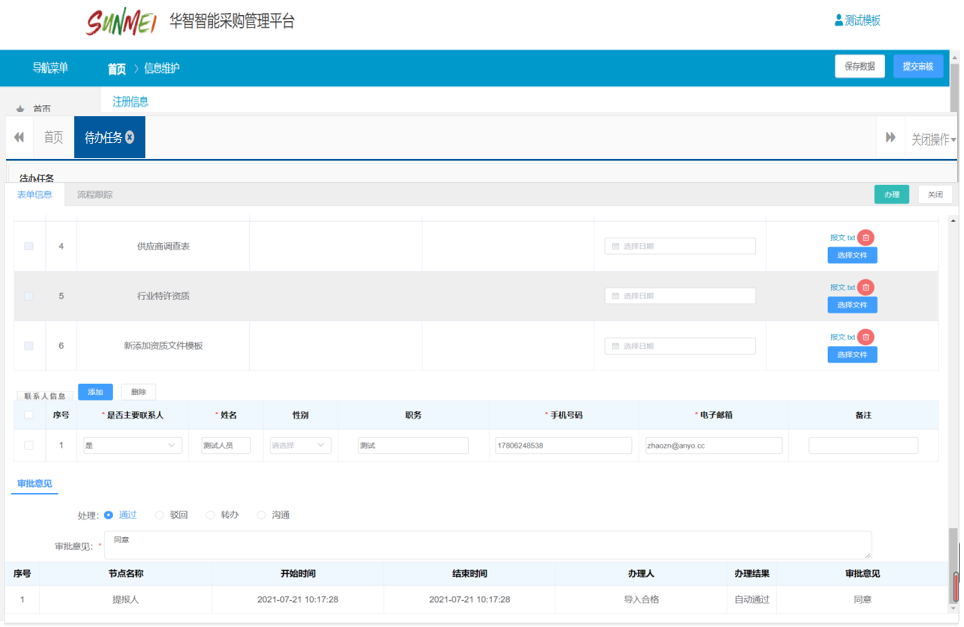Delete the attachment in row 4 (供应商调查表)
This screenshot has height=627, width=964.
click(866, 238)
